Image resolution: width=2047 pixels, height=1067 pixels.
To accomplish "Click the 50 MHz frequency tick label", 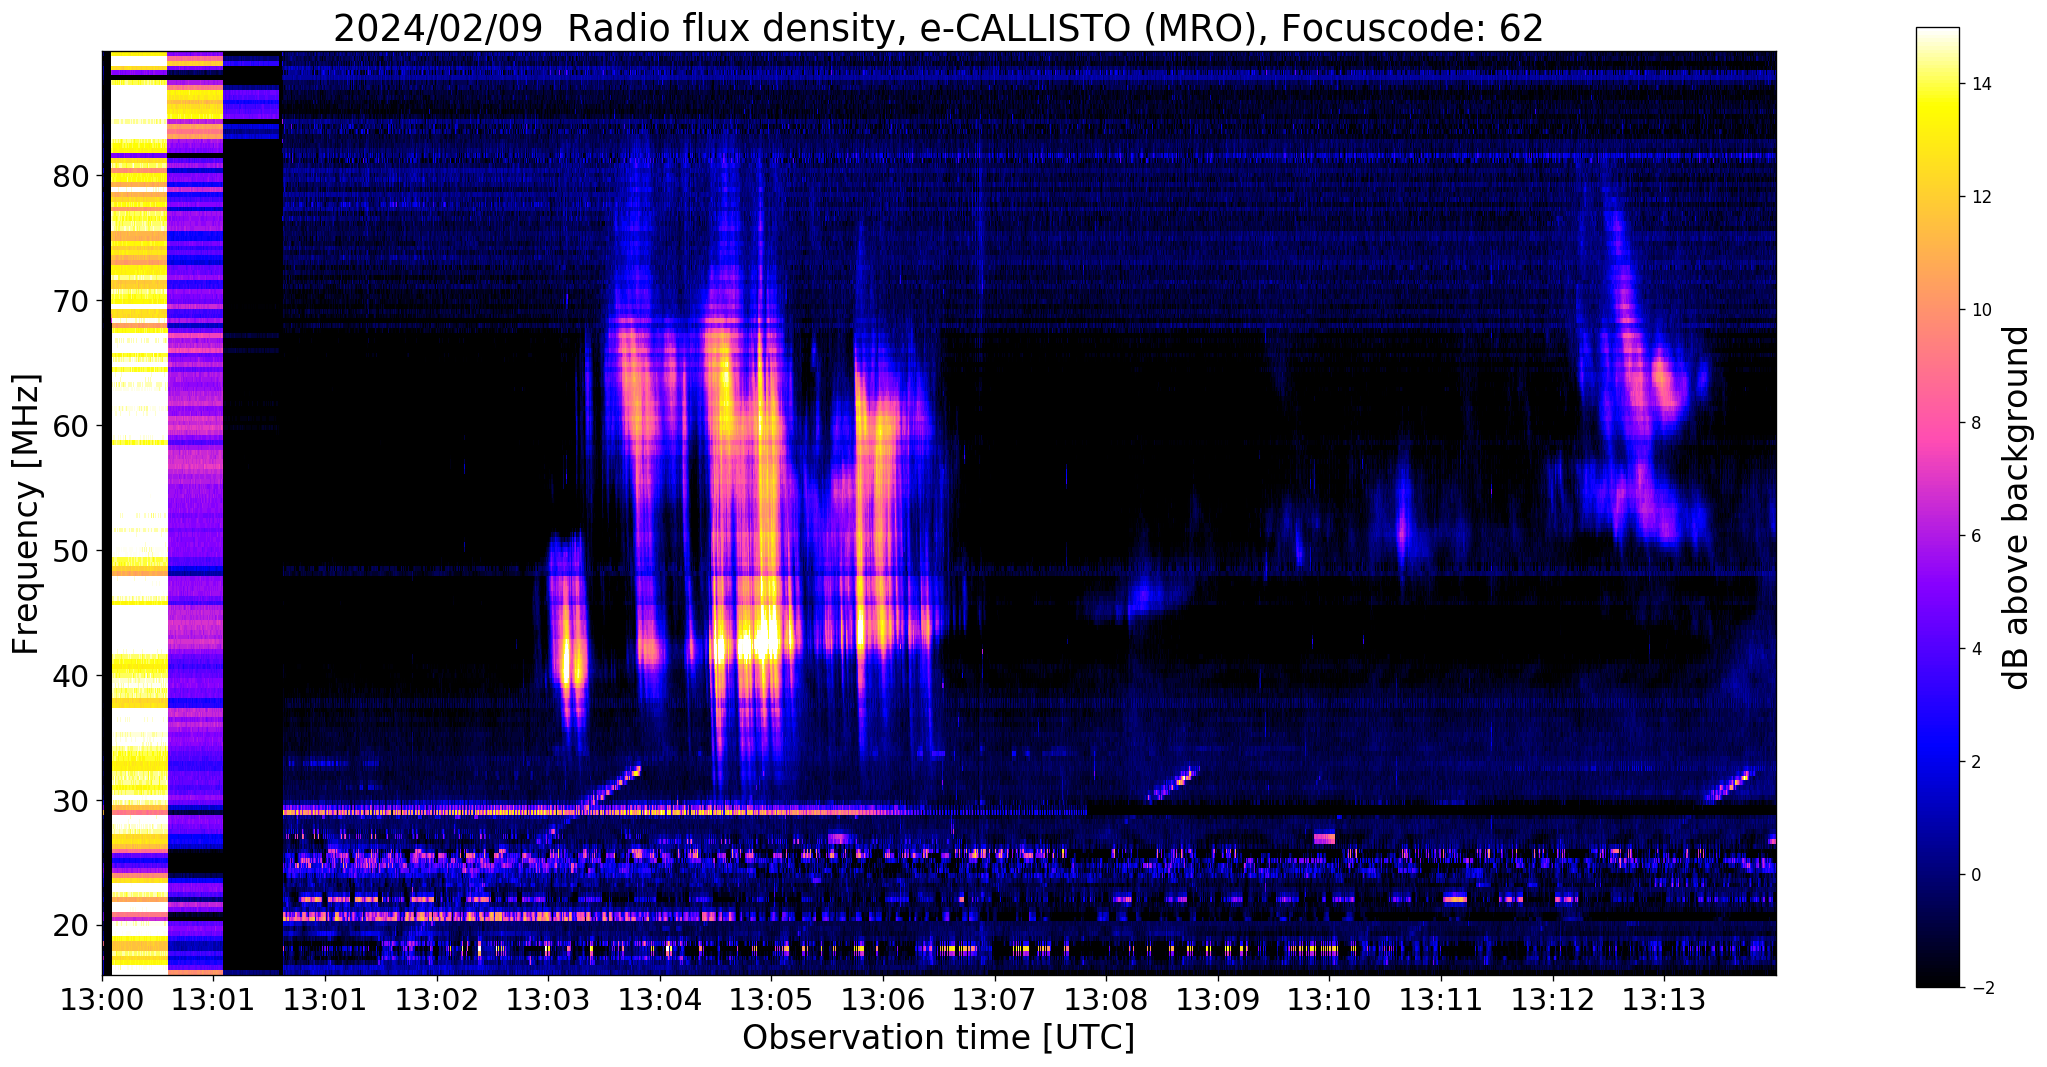I will [71, 551].
